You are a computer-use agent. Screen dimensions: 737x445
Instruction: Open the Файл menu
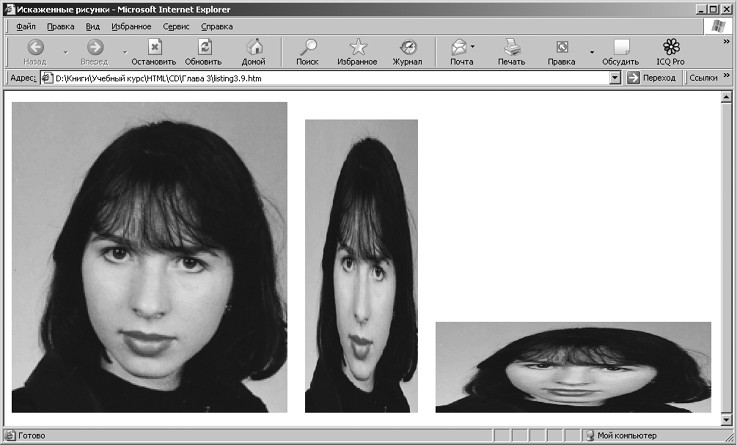[26, 26]
